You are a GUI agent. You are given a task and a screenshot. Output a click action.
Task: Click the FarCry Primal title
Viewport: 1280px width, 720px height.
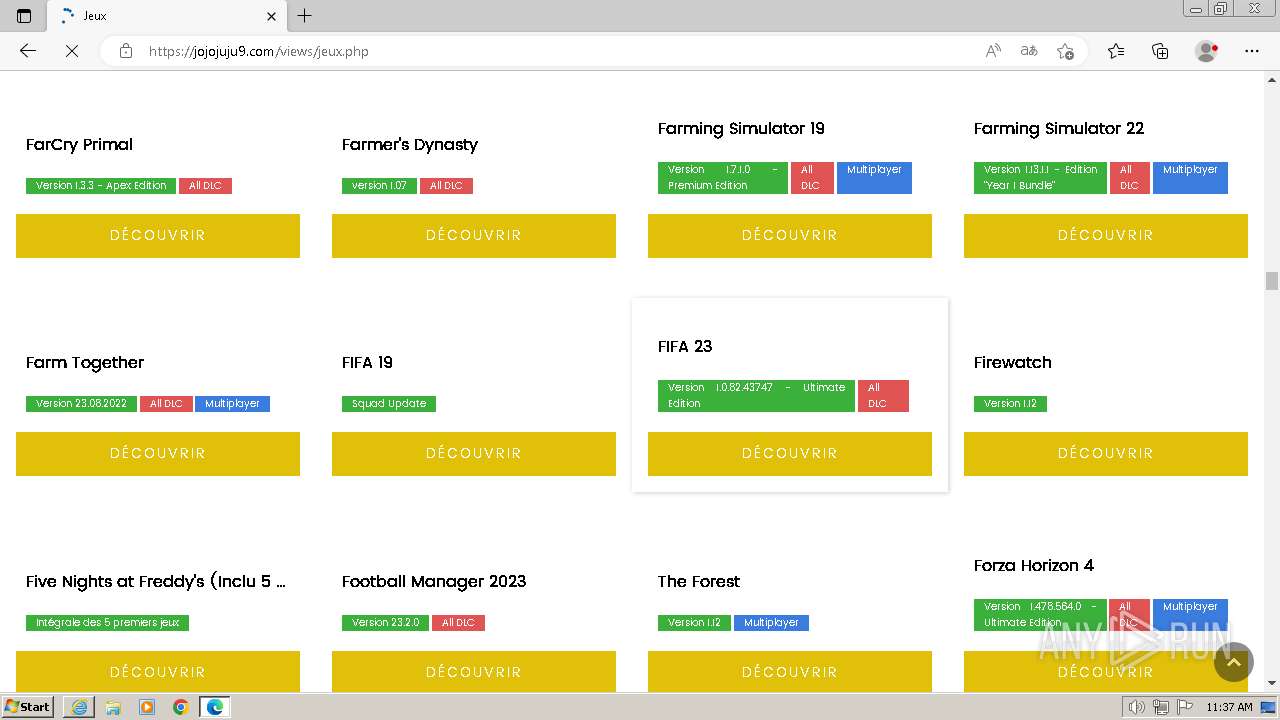point(79,145)
